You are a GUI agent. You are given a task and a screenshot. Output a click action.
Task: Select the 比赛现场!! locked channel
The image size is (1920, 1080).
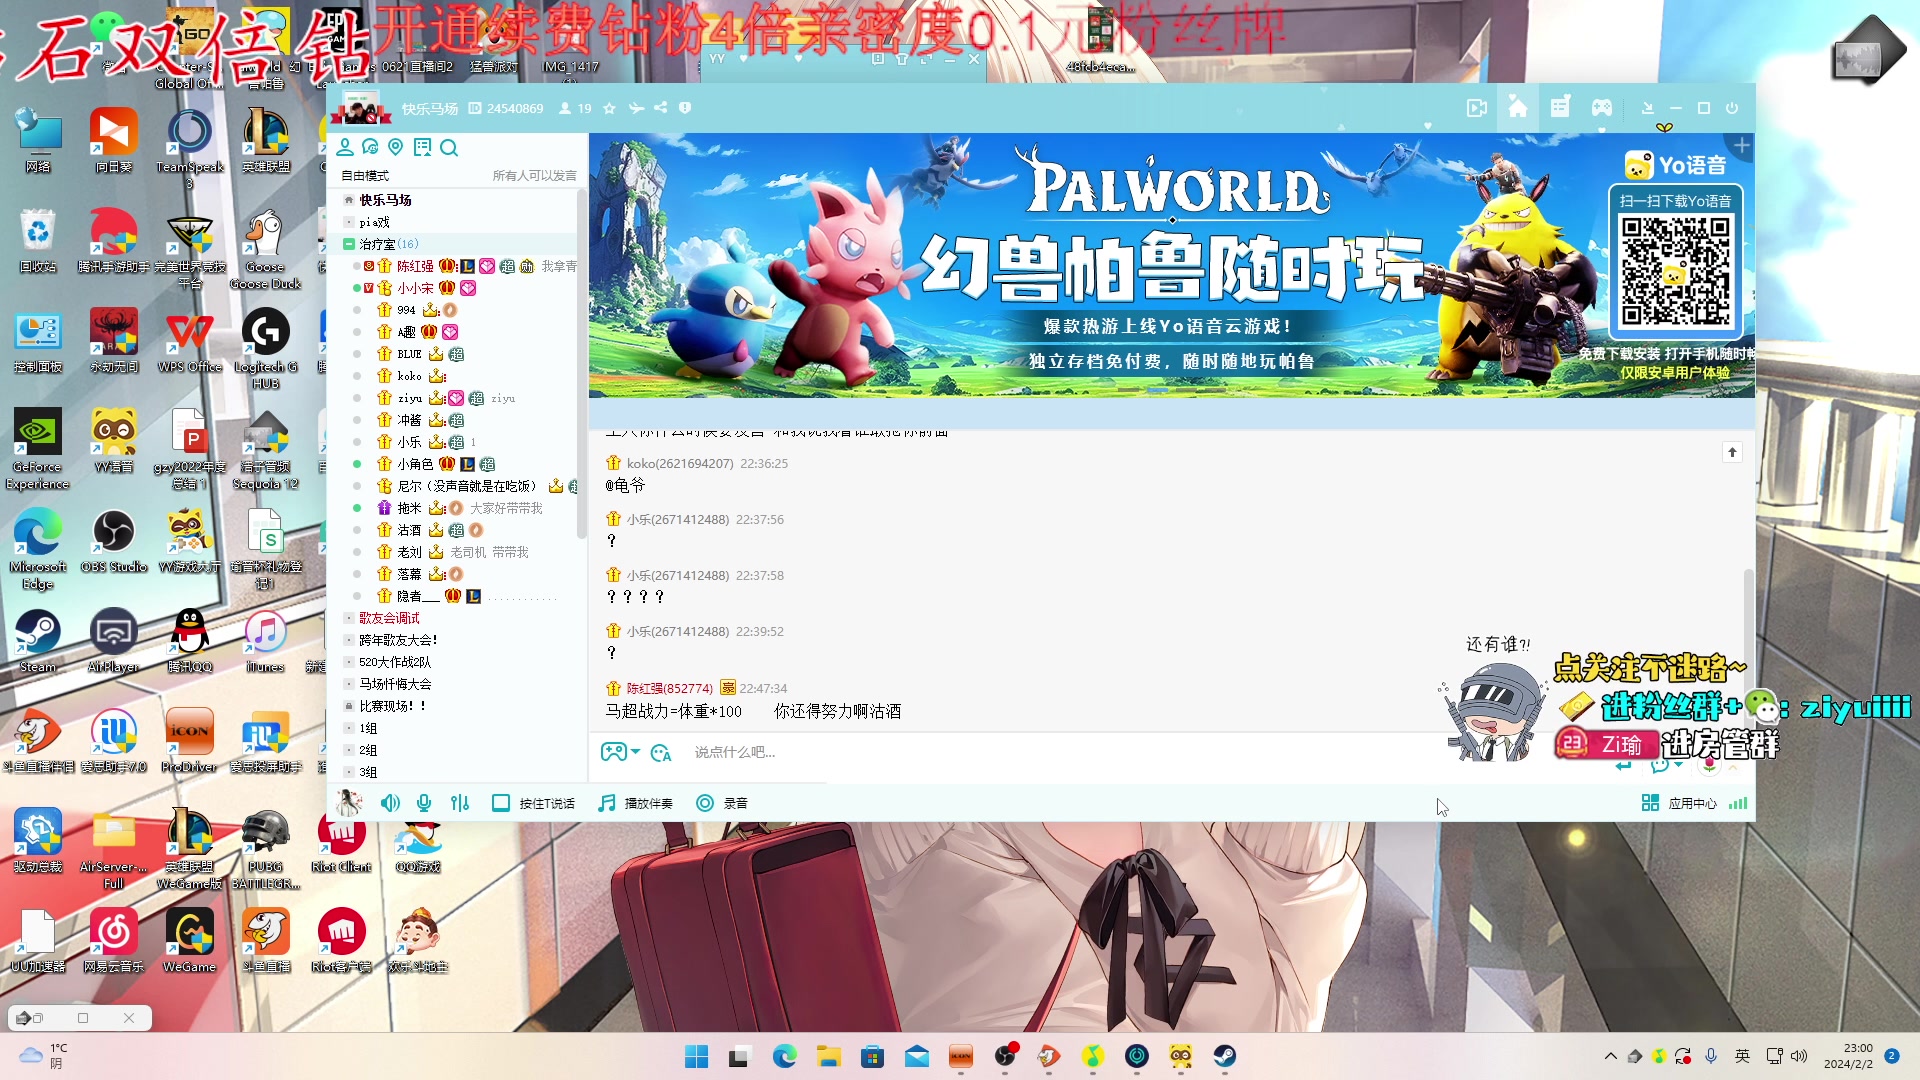[393, 706]
